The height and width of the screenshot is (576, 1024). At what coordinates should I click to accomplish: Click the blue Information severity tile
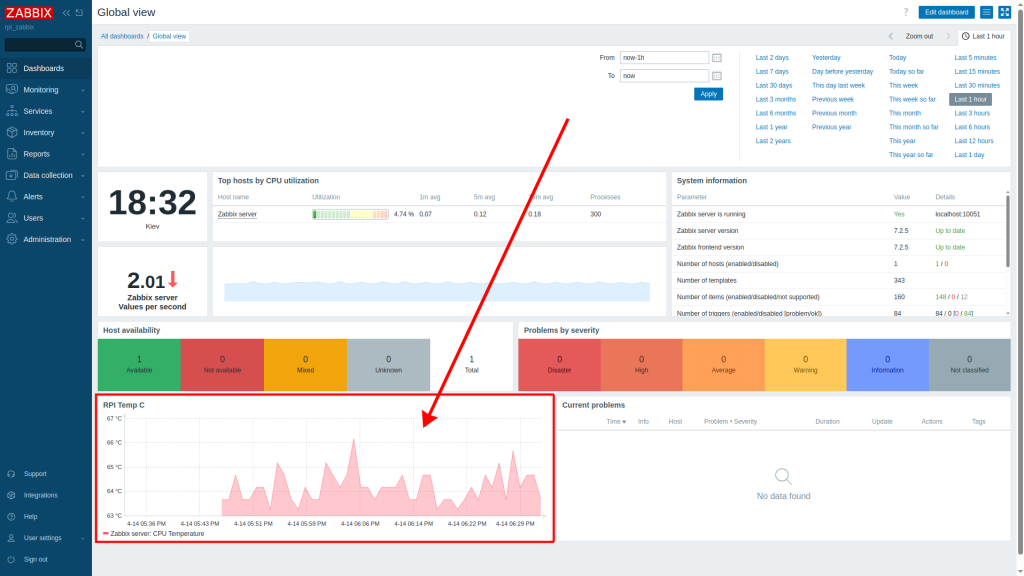click(888, 364)
